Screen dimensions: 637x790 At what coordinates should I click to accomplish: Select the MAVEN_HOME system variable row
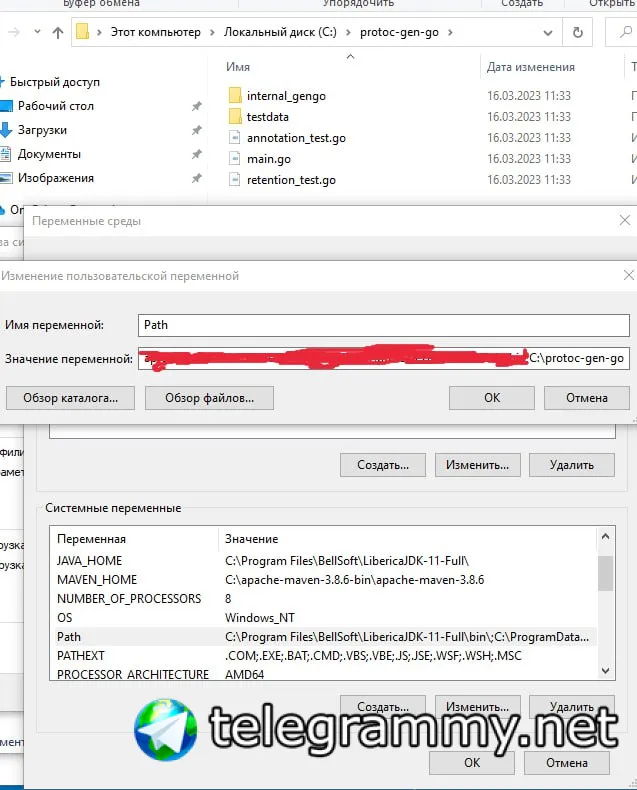click(x=323, y=580)
